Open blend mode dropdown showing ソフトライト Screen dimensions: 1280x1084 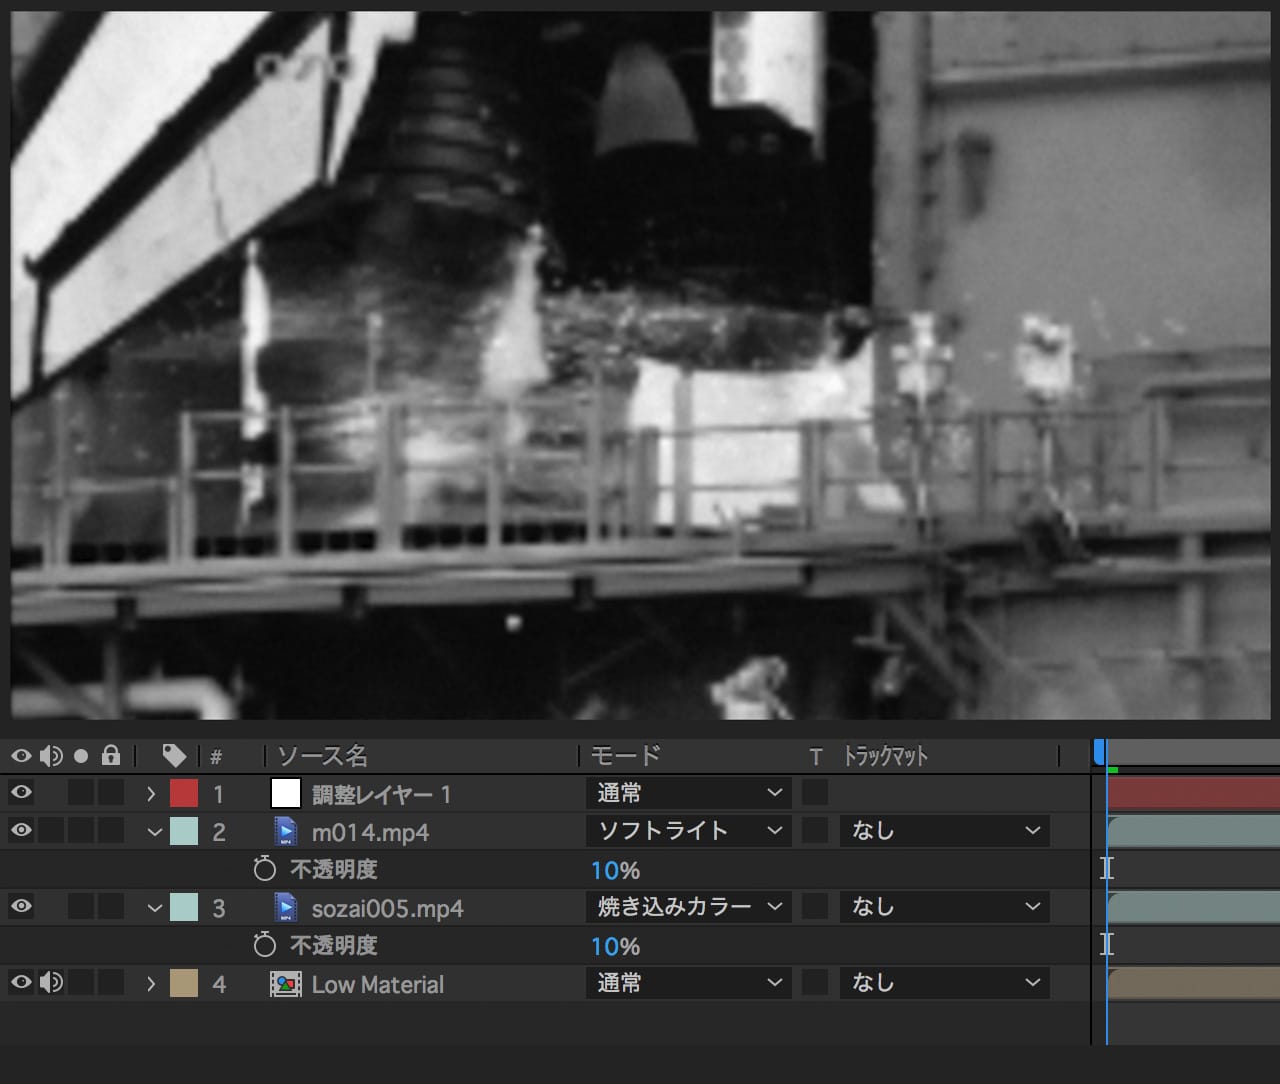[688, 831]
